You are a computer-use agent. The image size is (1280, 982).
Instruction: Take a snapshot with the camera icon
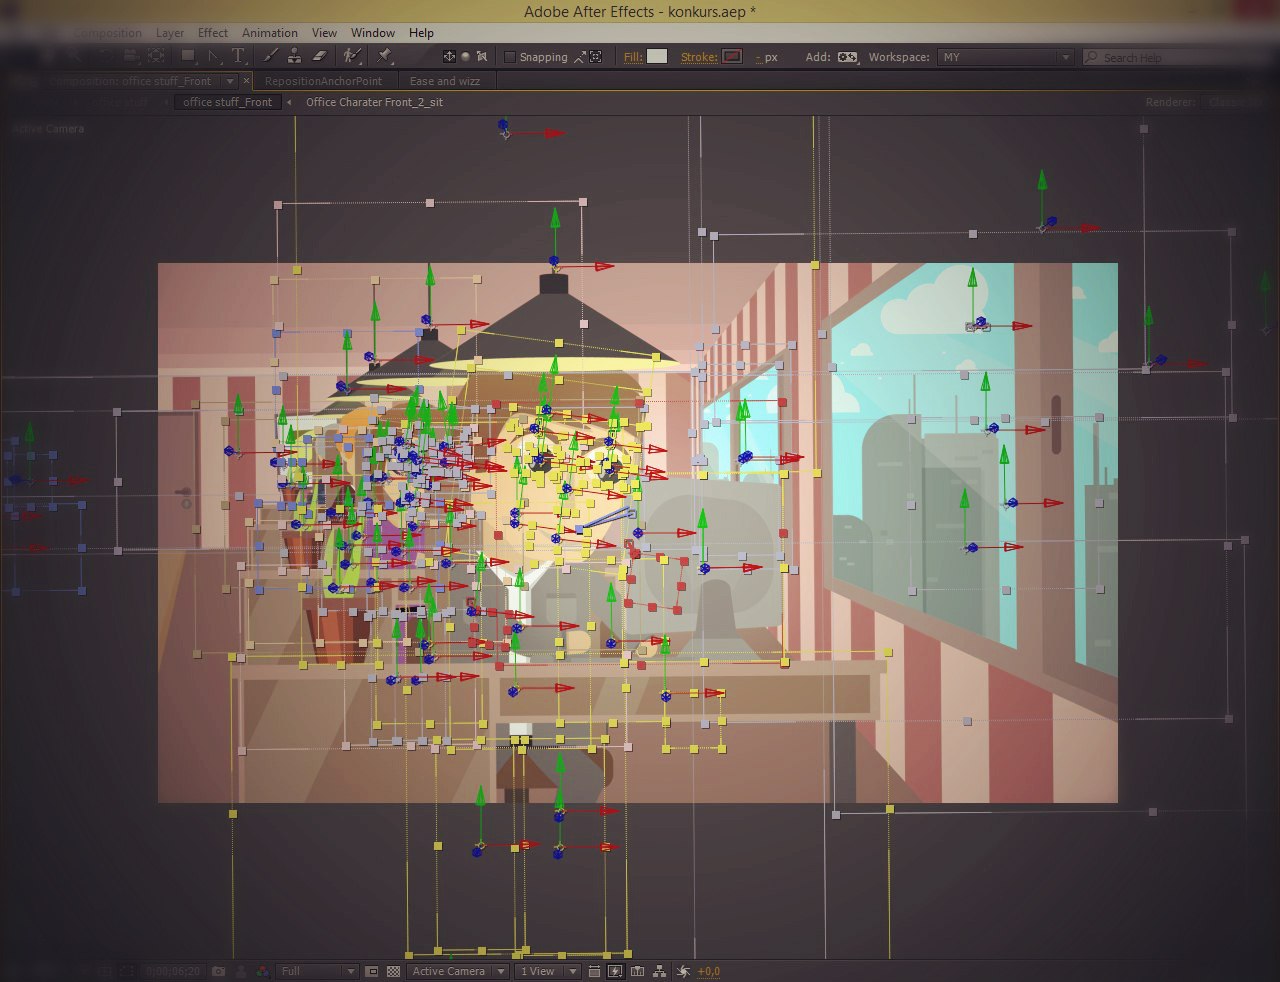point(218,971)
